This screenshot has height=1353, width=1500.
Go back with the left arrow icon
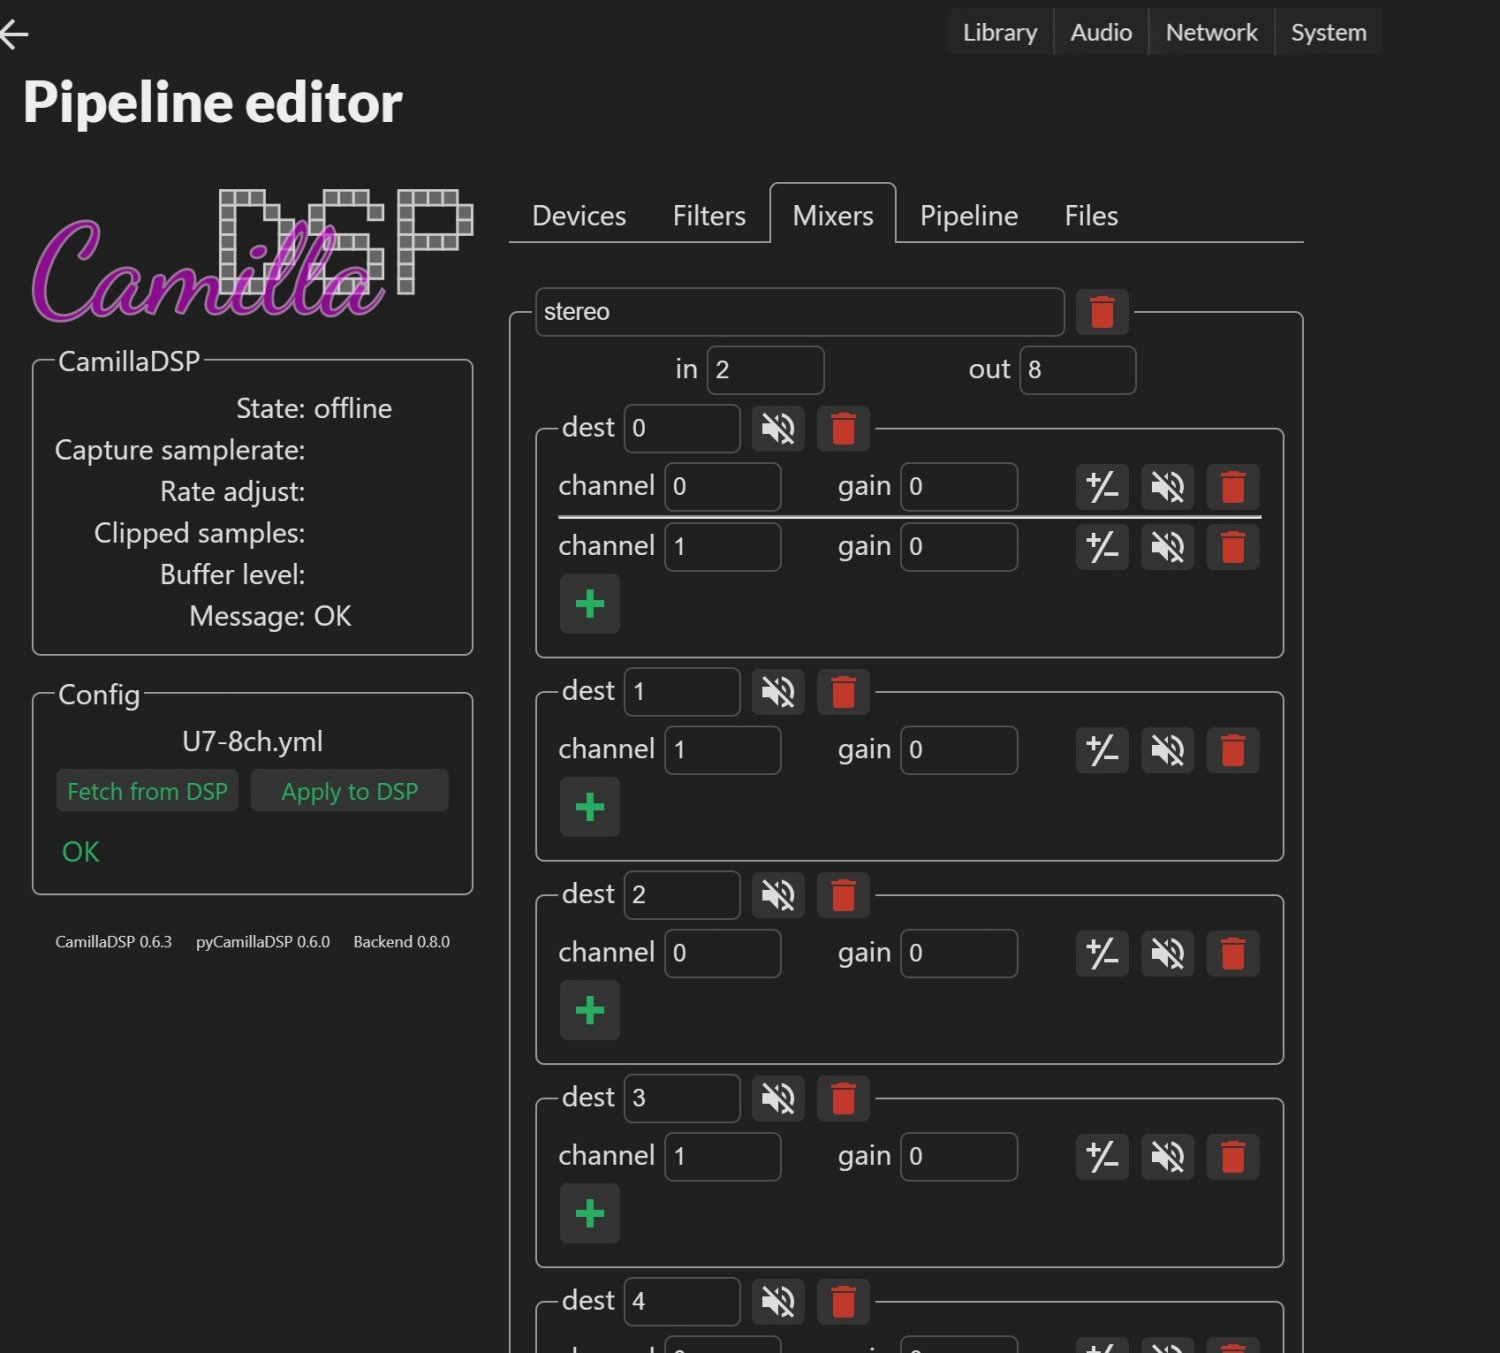point(14,34)
